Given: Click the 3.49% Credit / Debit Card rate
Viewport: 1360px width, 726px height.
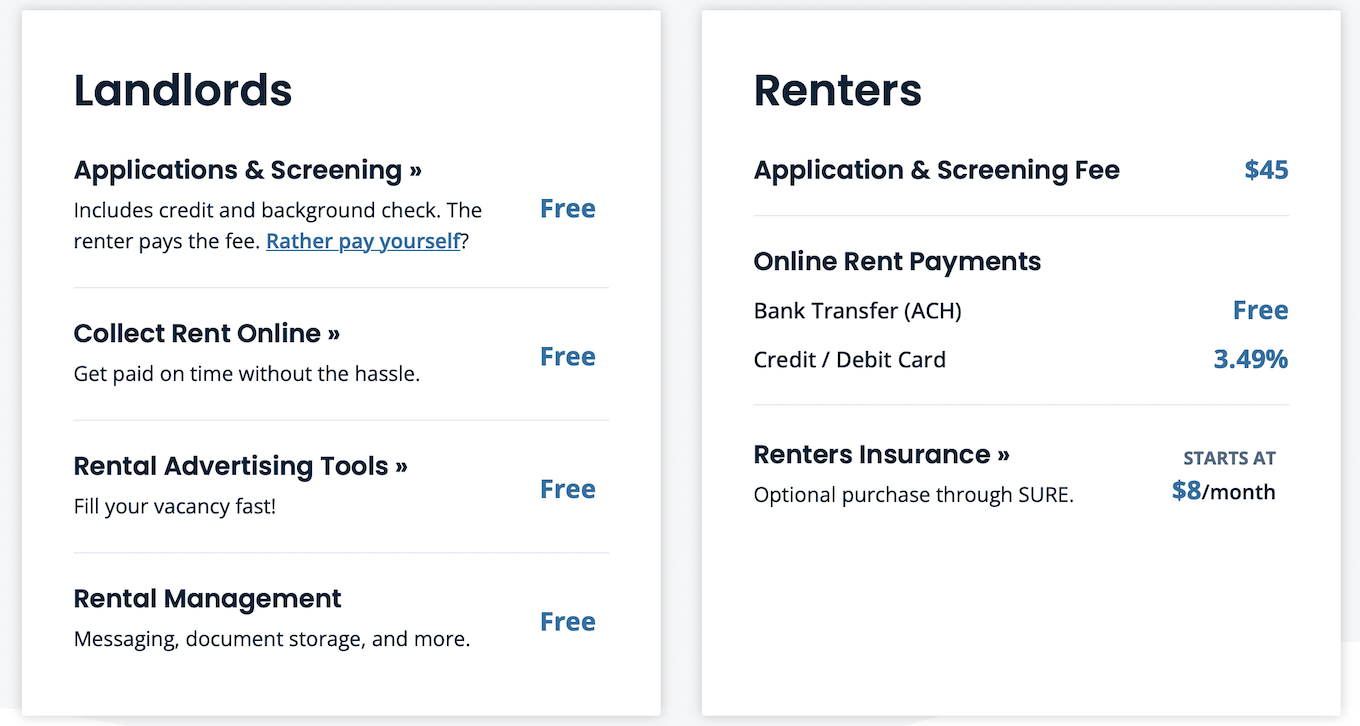Looking at the screenshot, I should (1251, 359).
